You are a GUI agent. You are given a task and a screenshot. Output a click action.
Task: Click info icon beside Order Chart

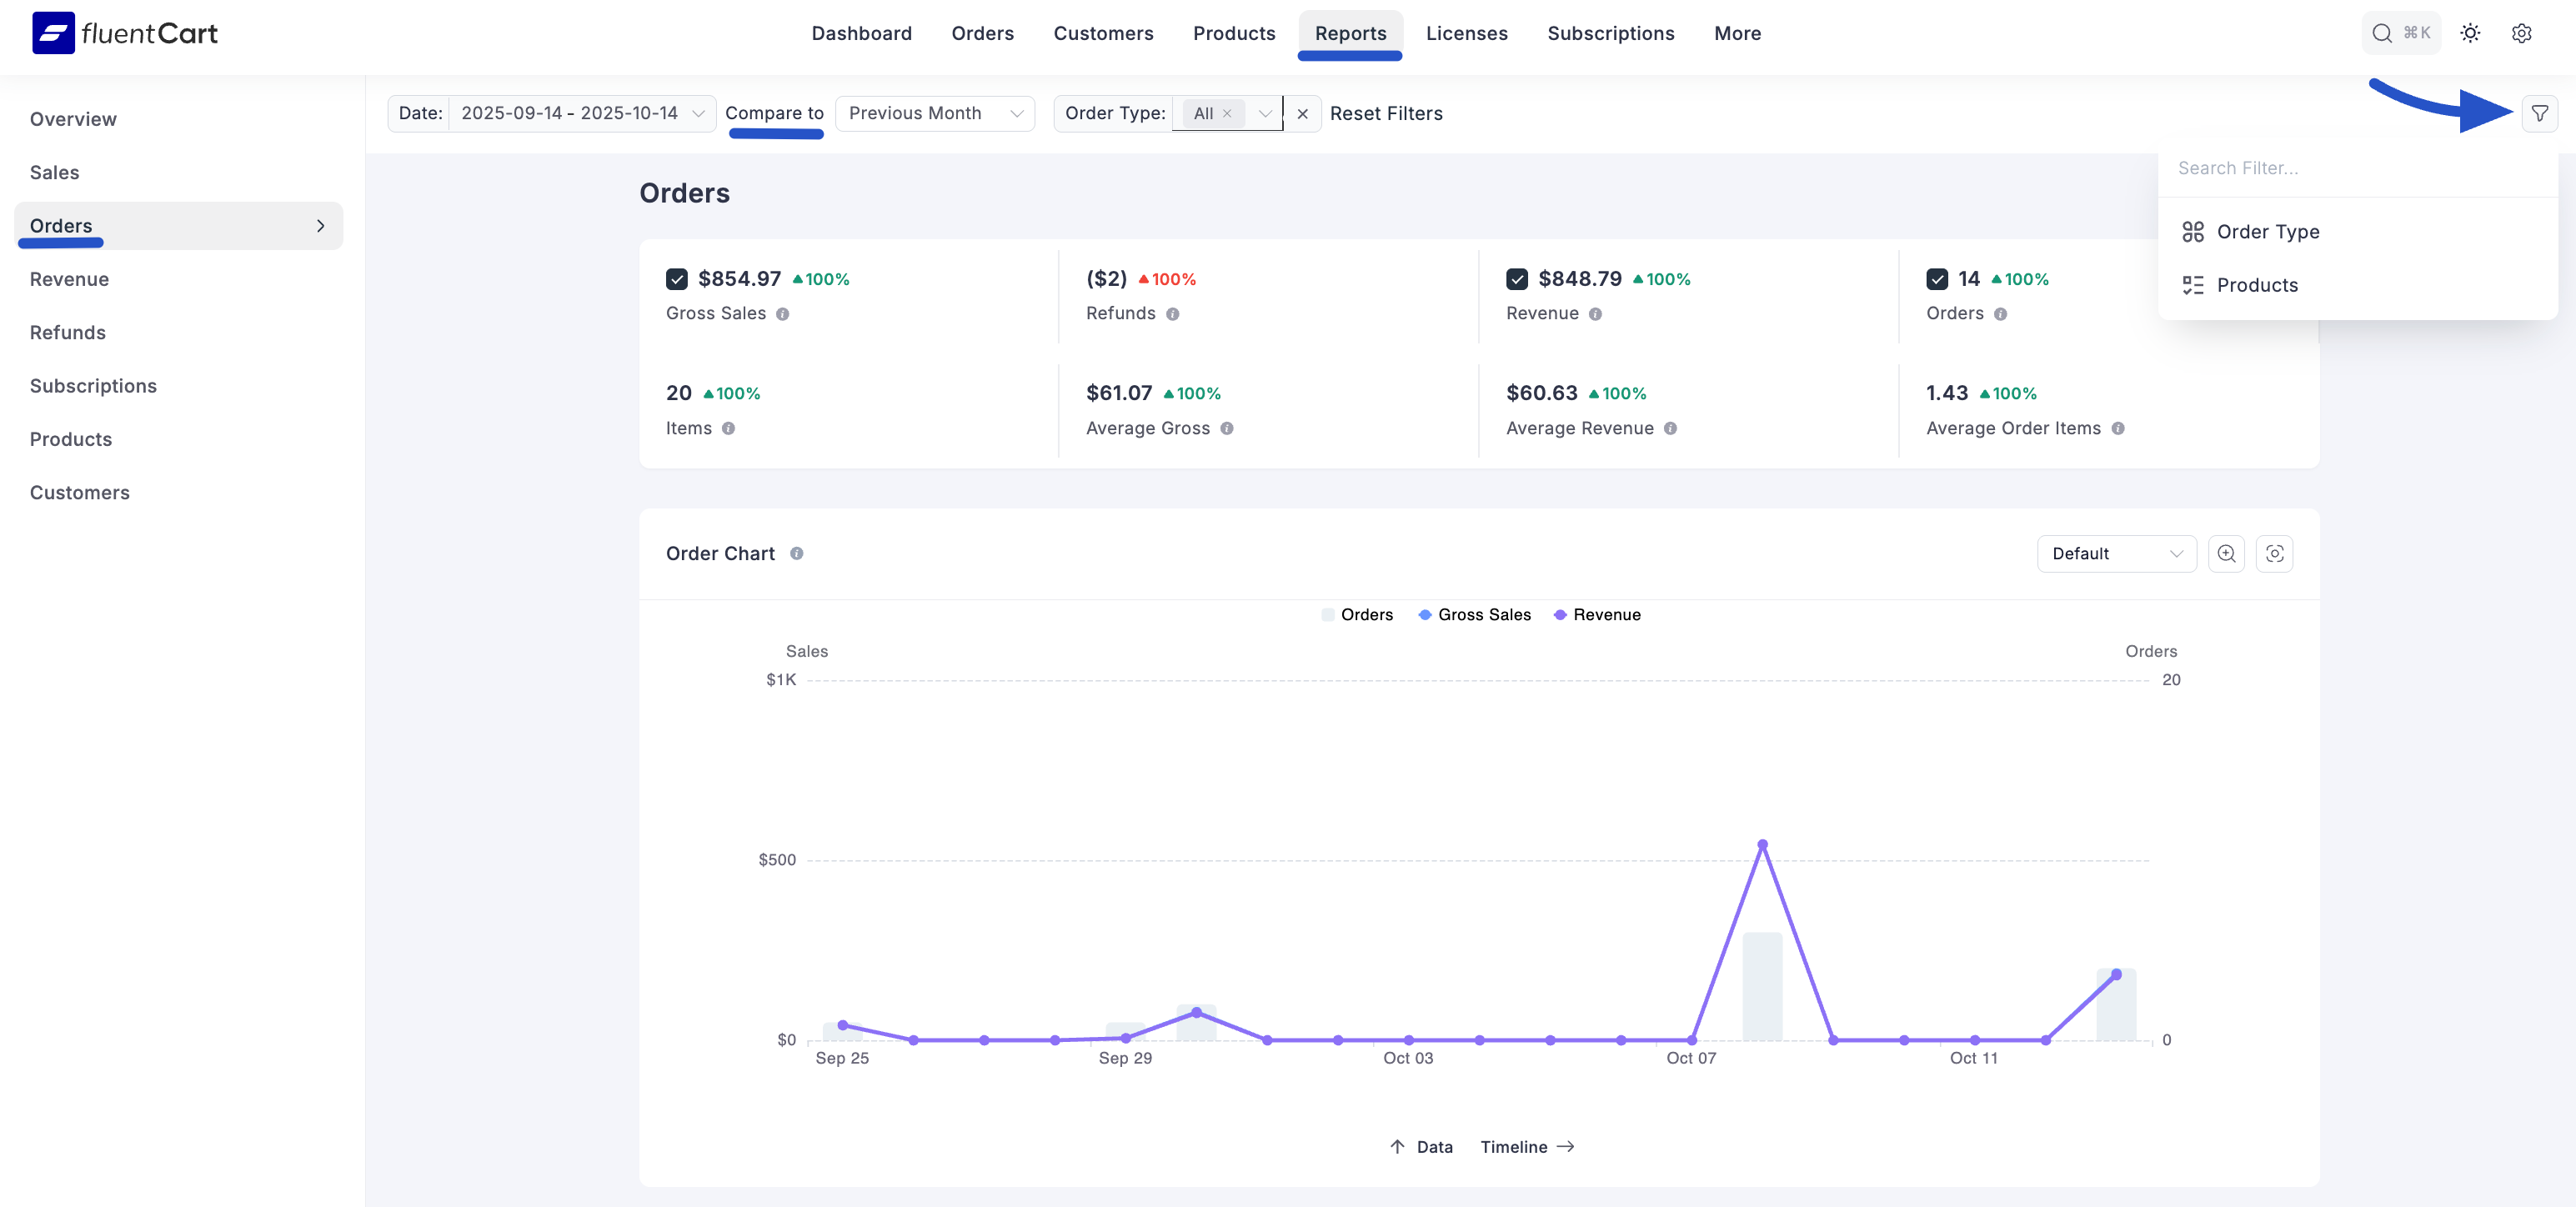tap(797, 554)
